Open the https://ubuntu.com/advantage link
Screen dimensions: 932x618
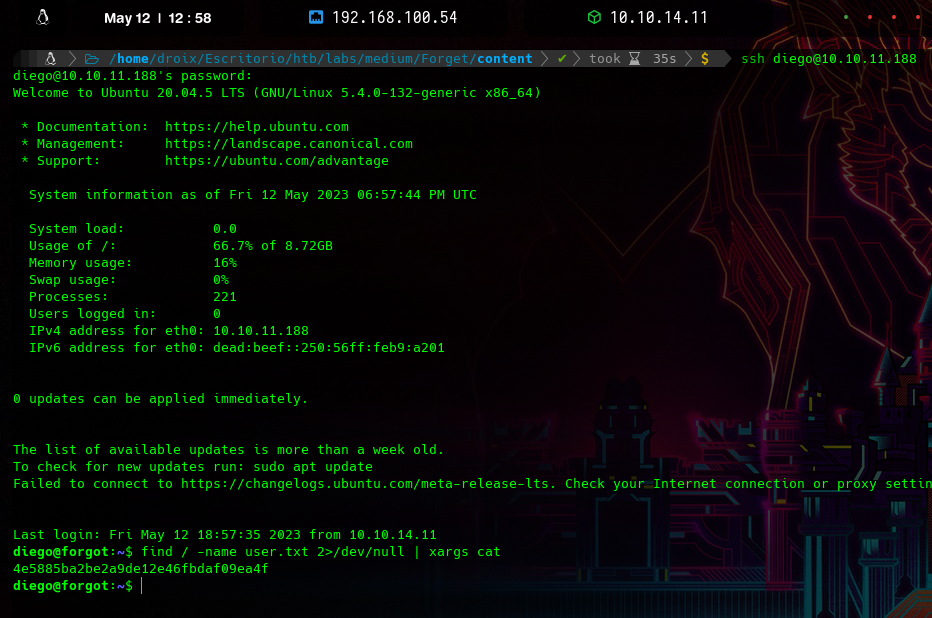coord(276,161)
